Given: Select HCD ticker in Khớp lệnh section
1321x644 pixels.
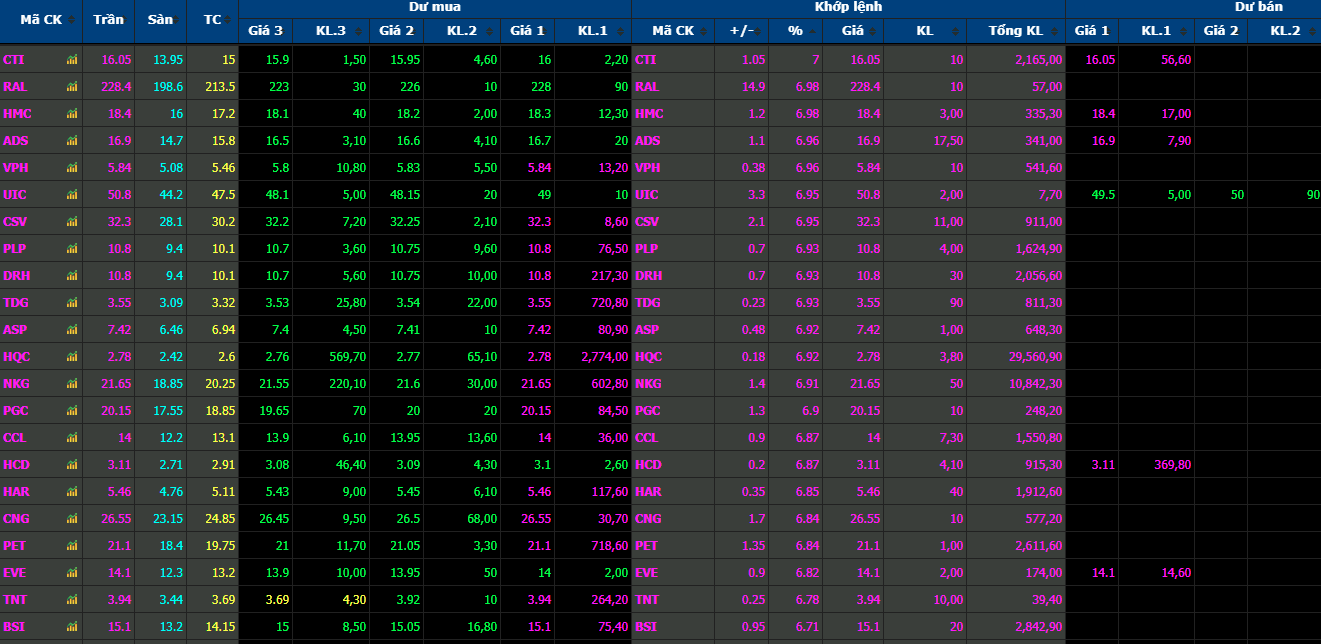Looking at the screenshot, I should coord(648,465).
